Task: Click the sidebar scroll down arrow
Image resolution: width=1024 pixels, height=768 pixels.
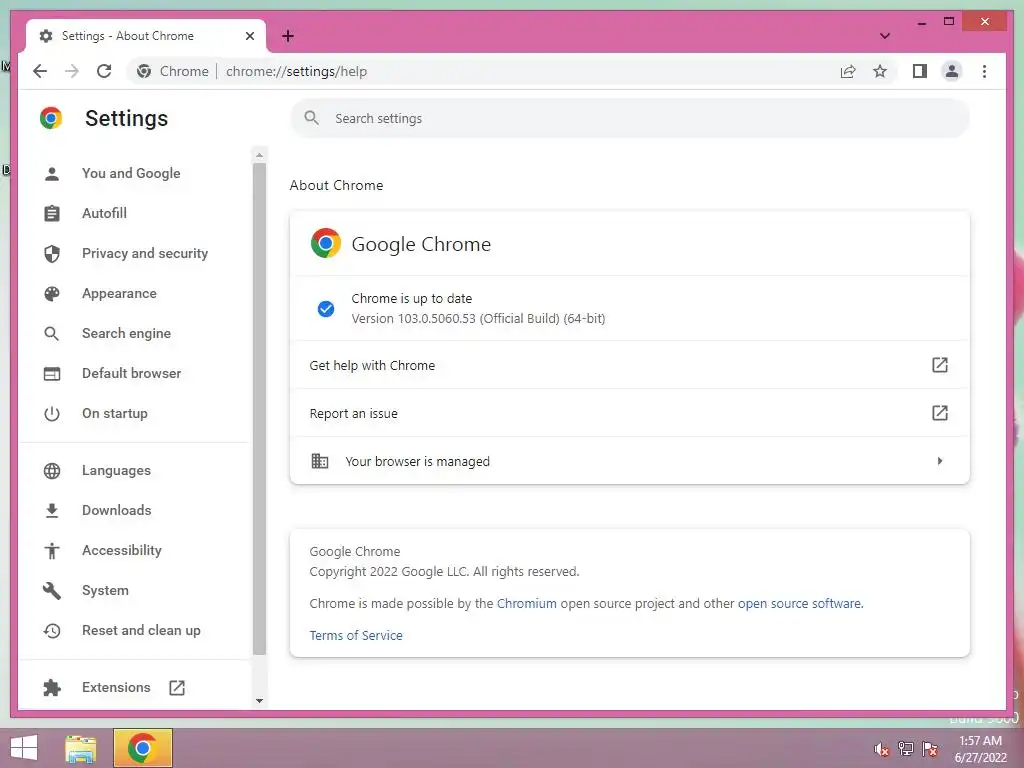Action: pyautogui.click(x=259, y=701)
